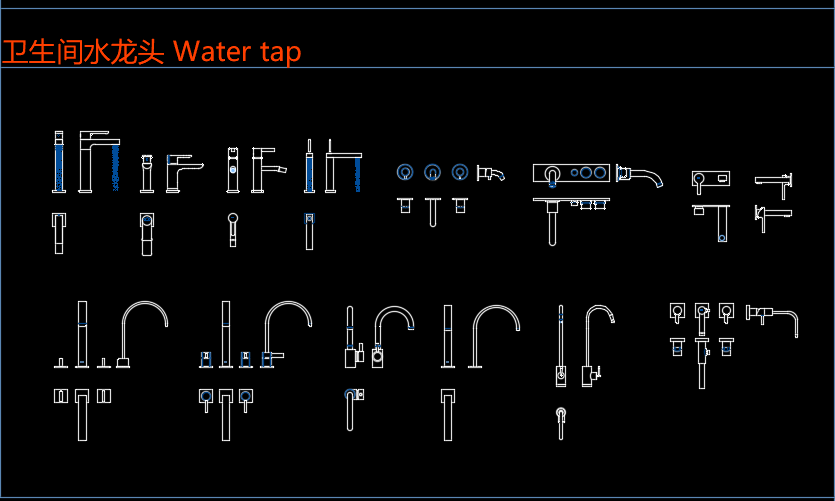Select the first large gooseneck faucet in the bottom row

click(x=142, y=334)
